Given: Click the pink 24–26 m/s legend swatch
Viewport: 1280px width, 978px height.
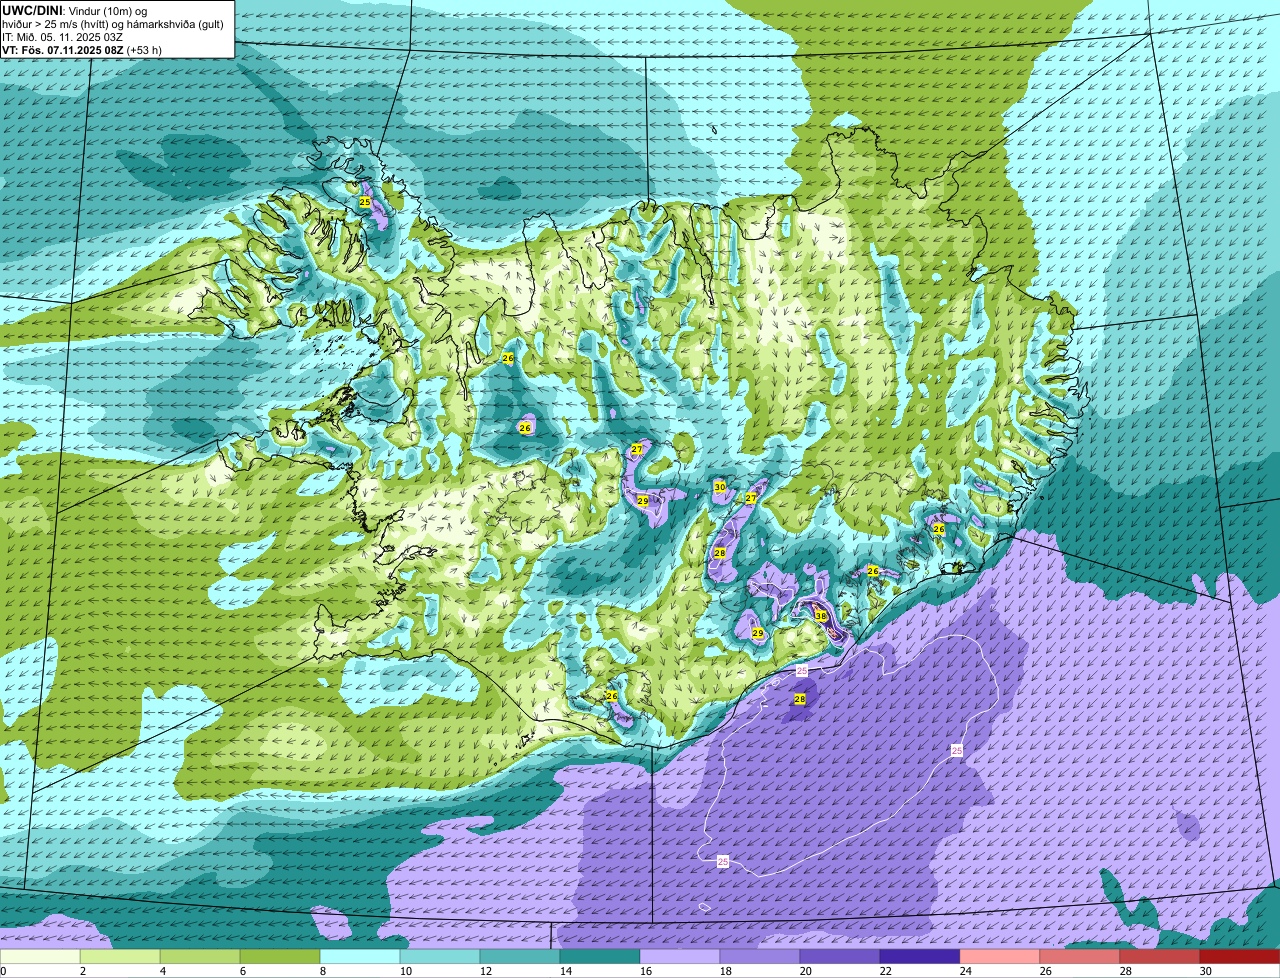Looking at the screenshot, I should (1000, 957).
